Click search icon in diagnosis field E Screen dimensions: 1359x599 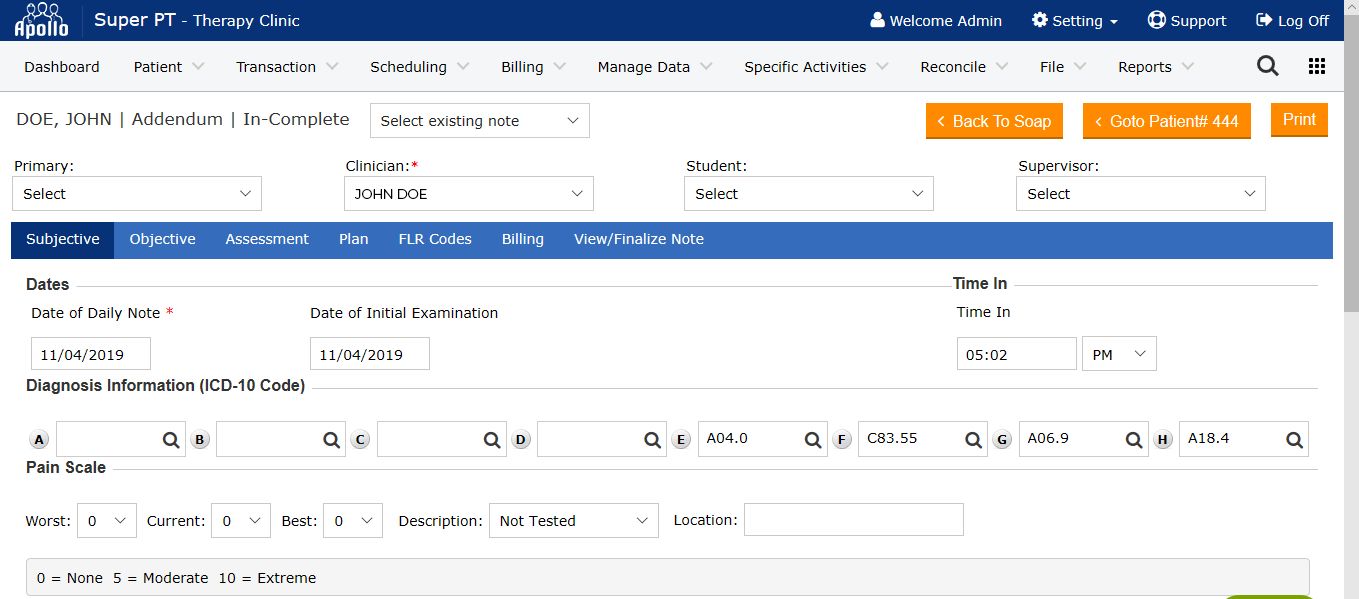(813, 439)
